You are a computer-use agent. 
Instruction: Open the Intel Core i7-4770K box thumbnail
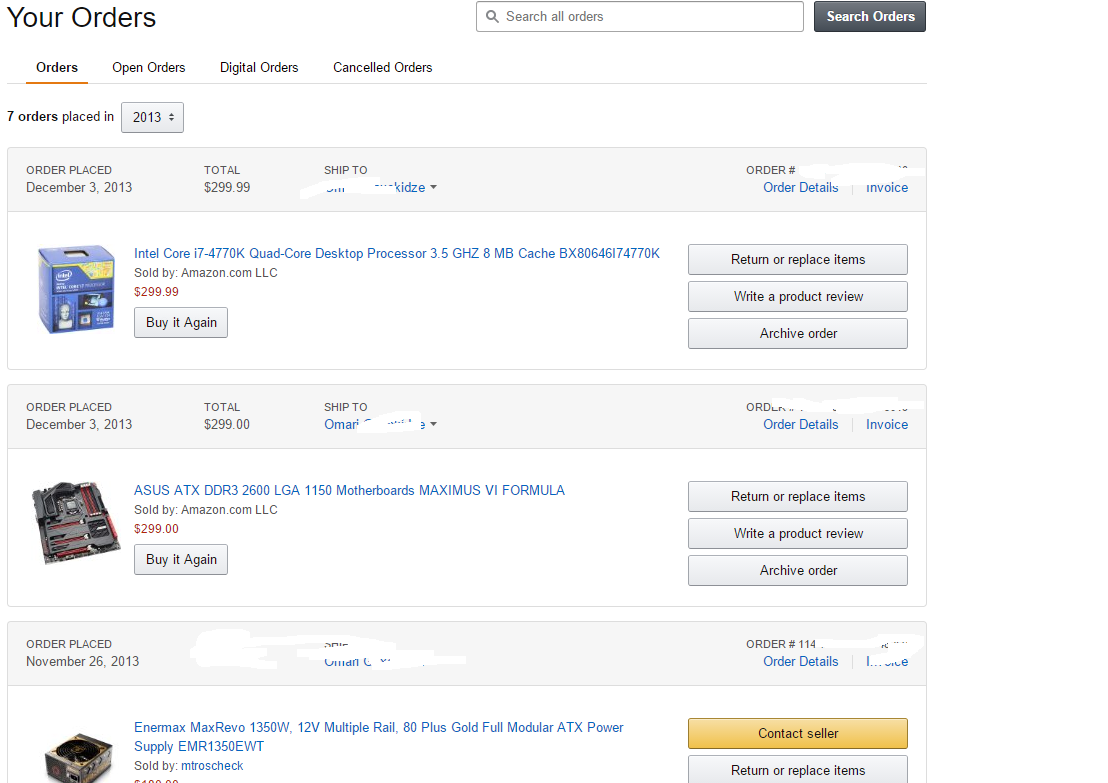(76, 289)
